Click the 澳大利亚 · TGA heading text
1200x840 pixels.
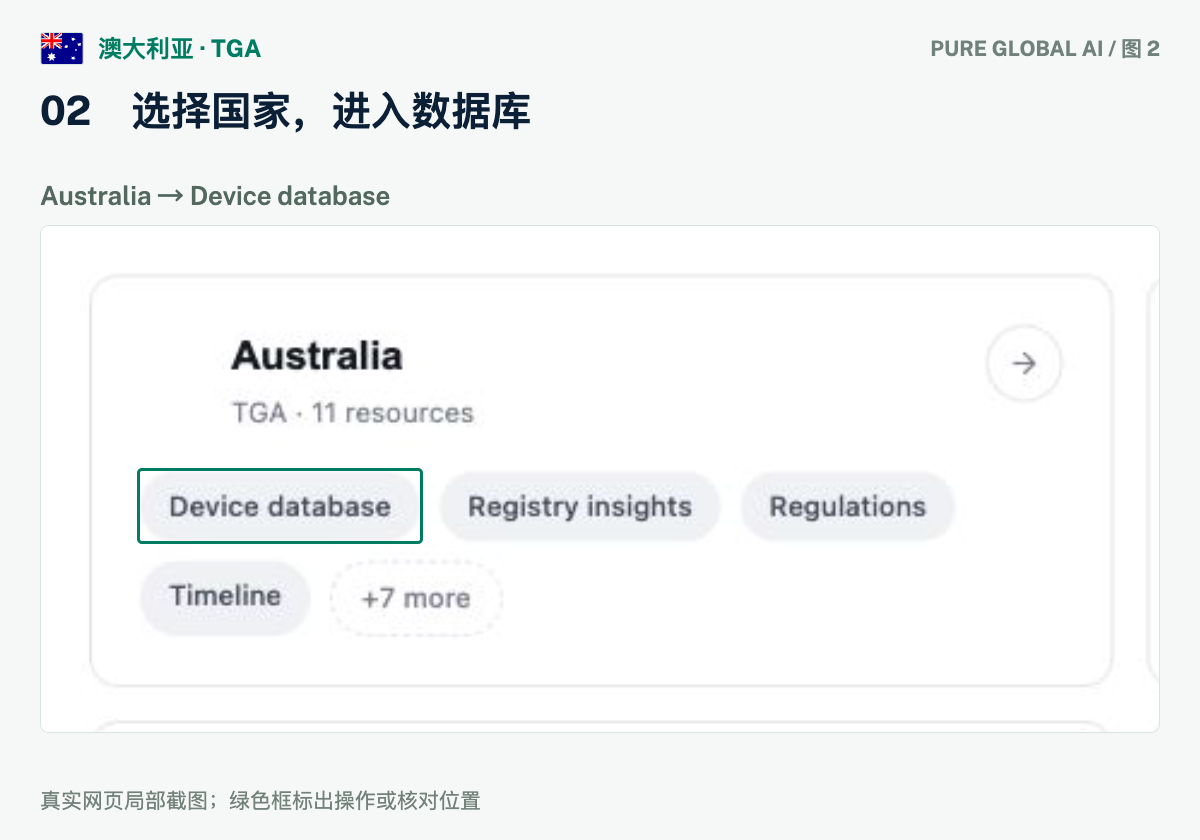[180, 48]
